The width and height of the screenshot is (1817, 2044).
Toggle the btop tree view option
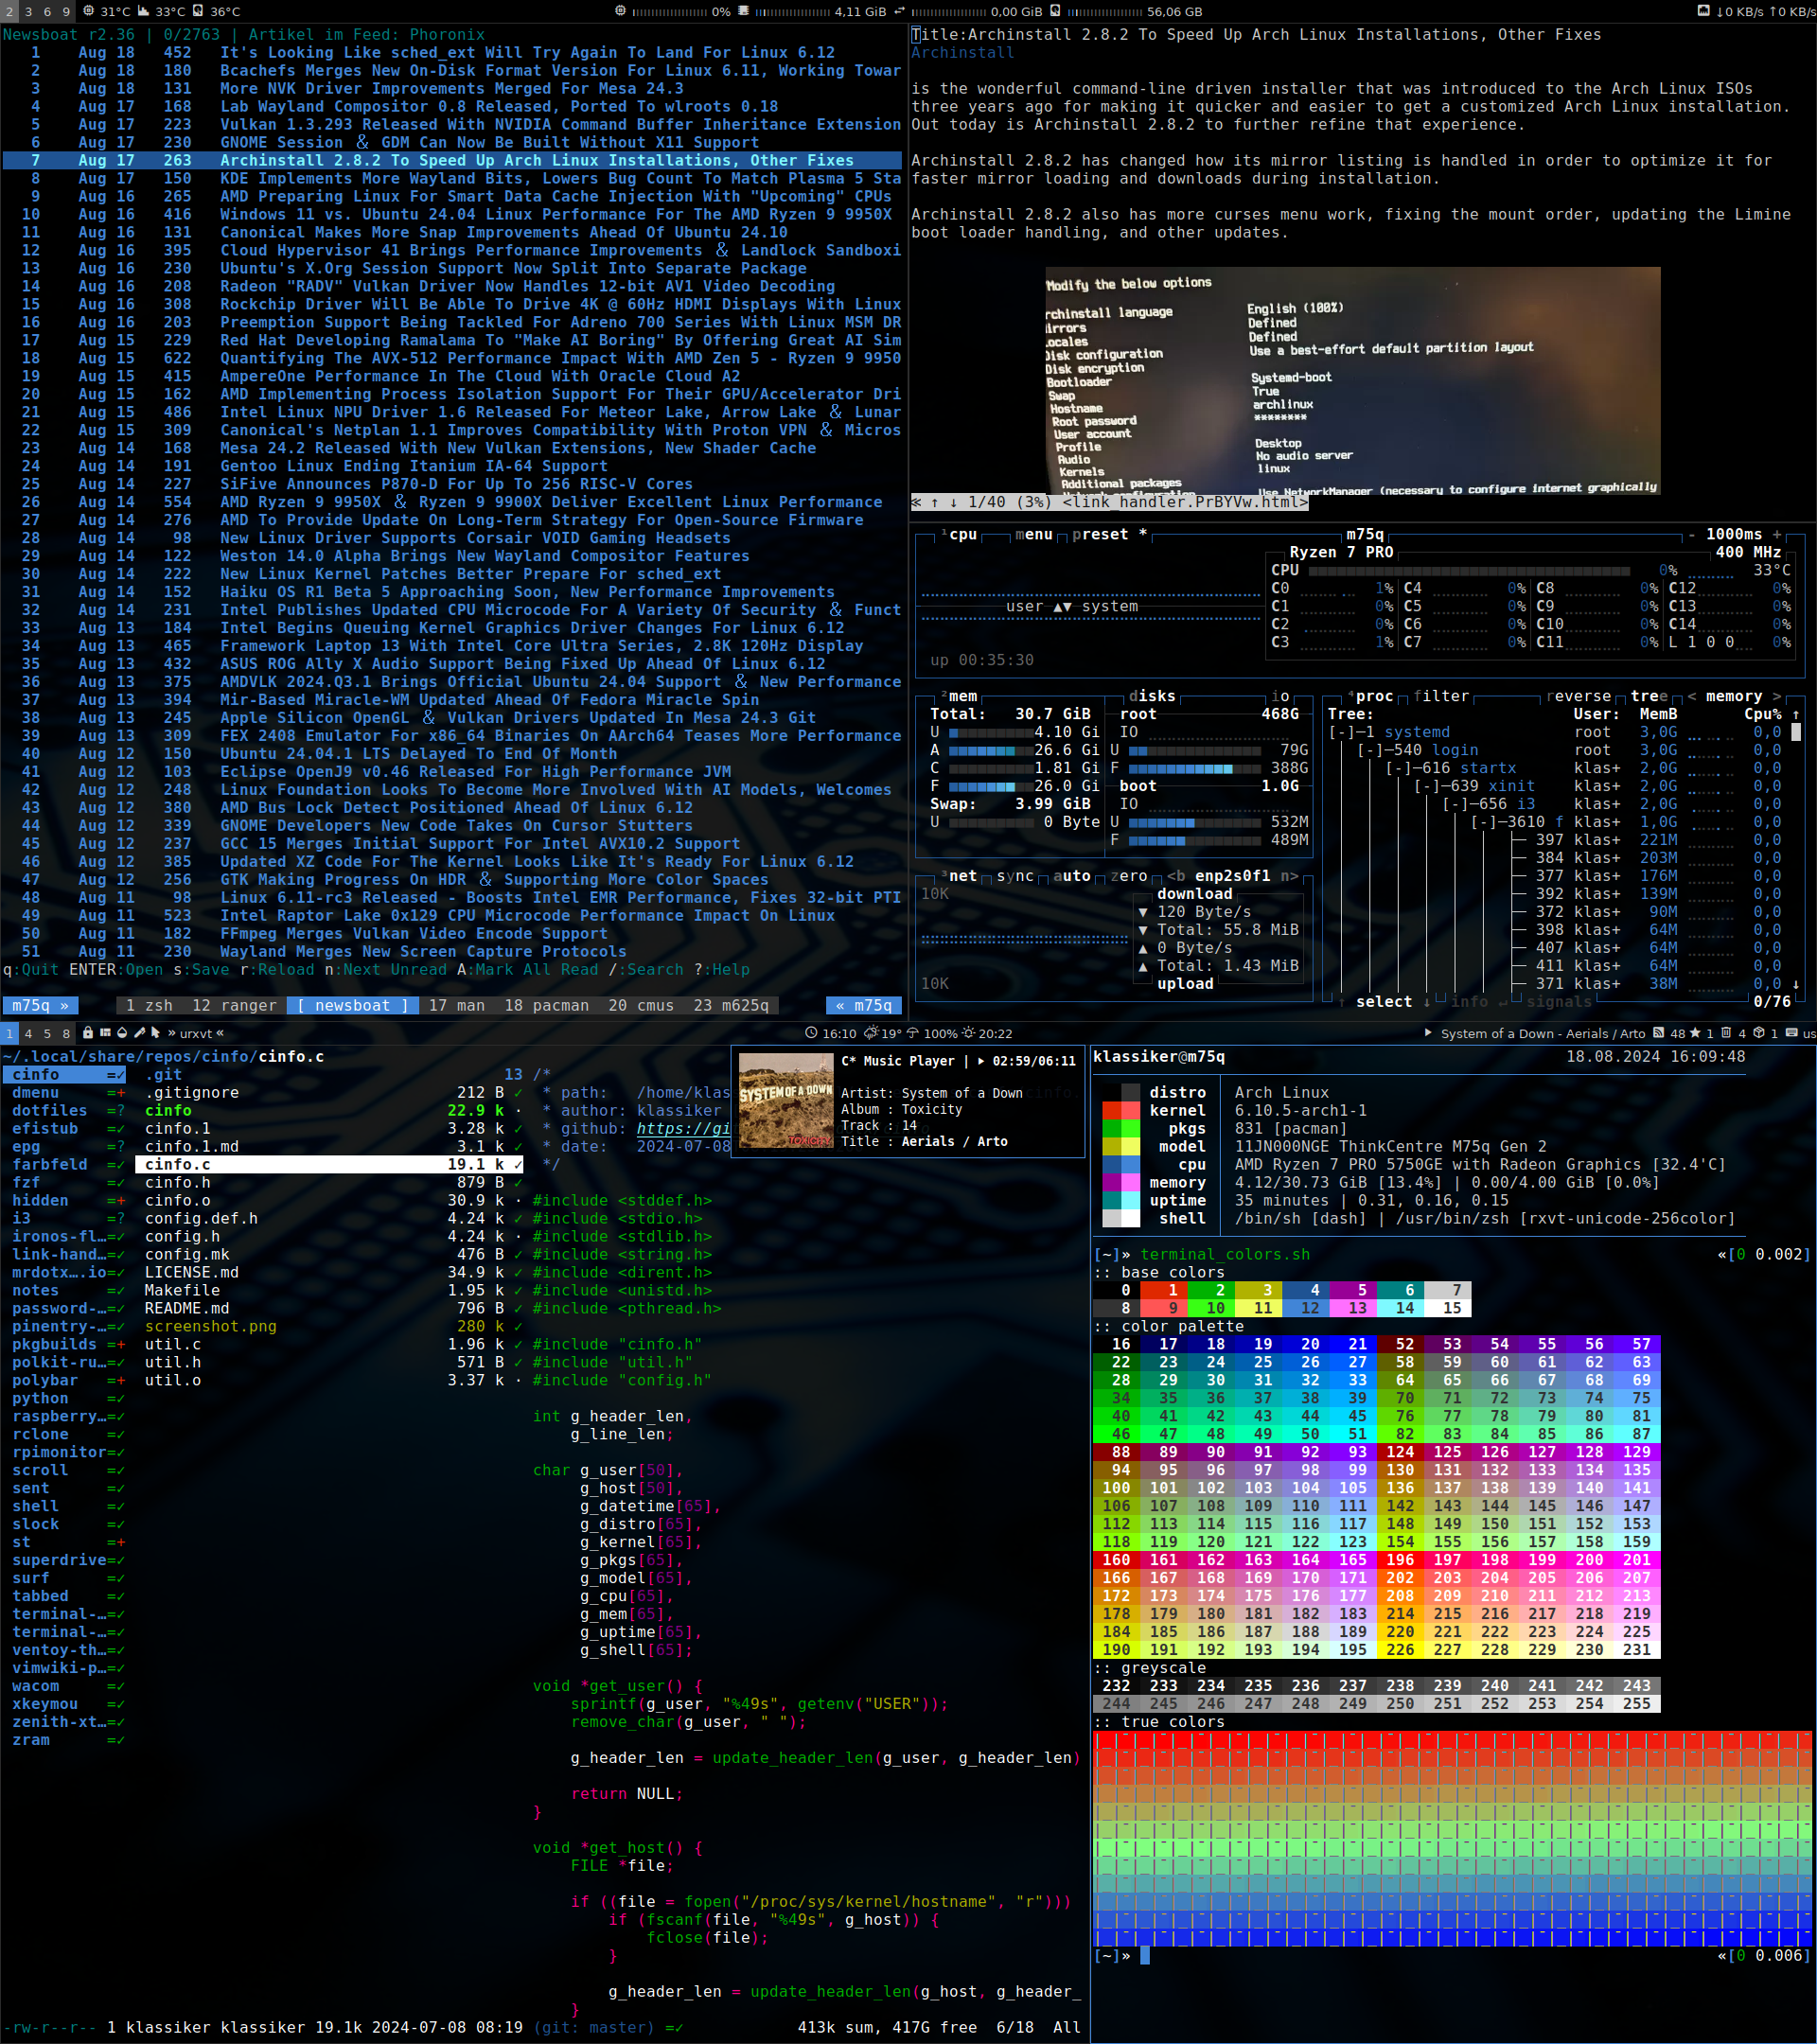[x=1649, y=696]
